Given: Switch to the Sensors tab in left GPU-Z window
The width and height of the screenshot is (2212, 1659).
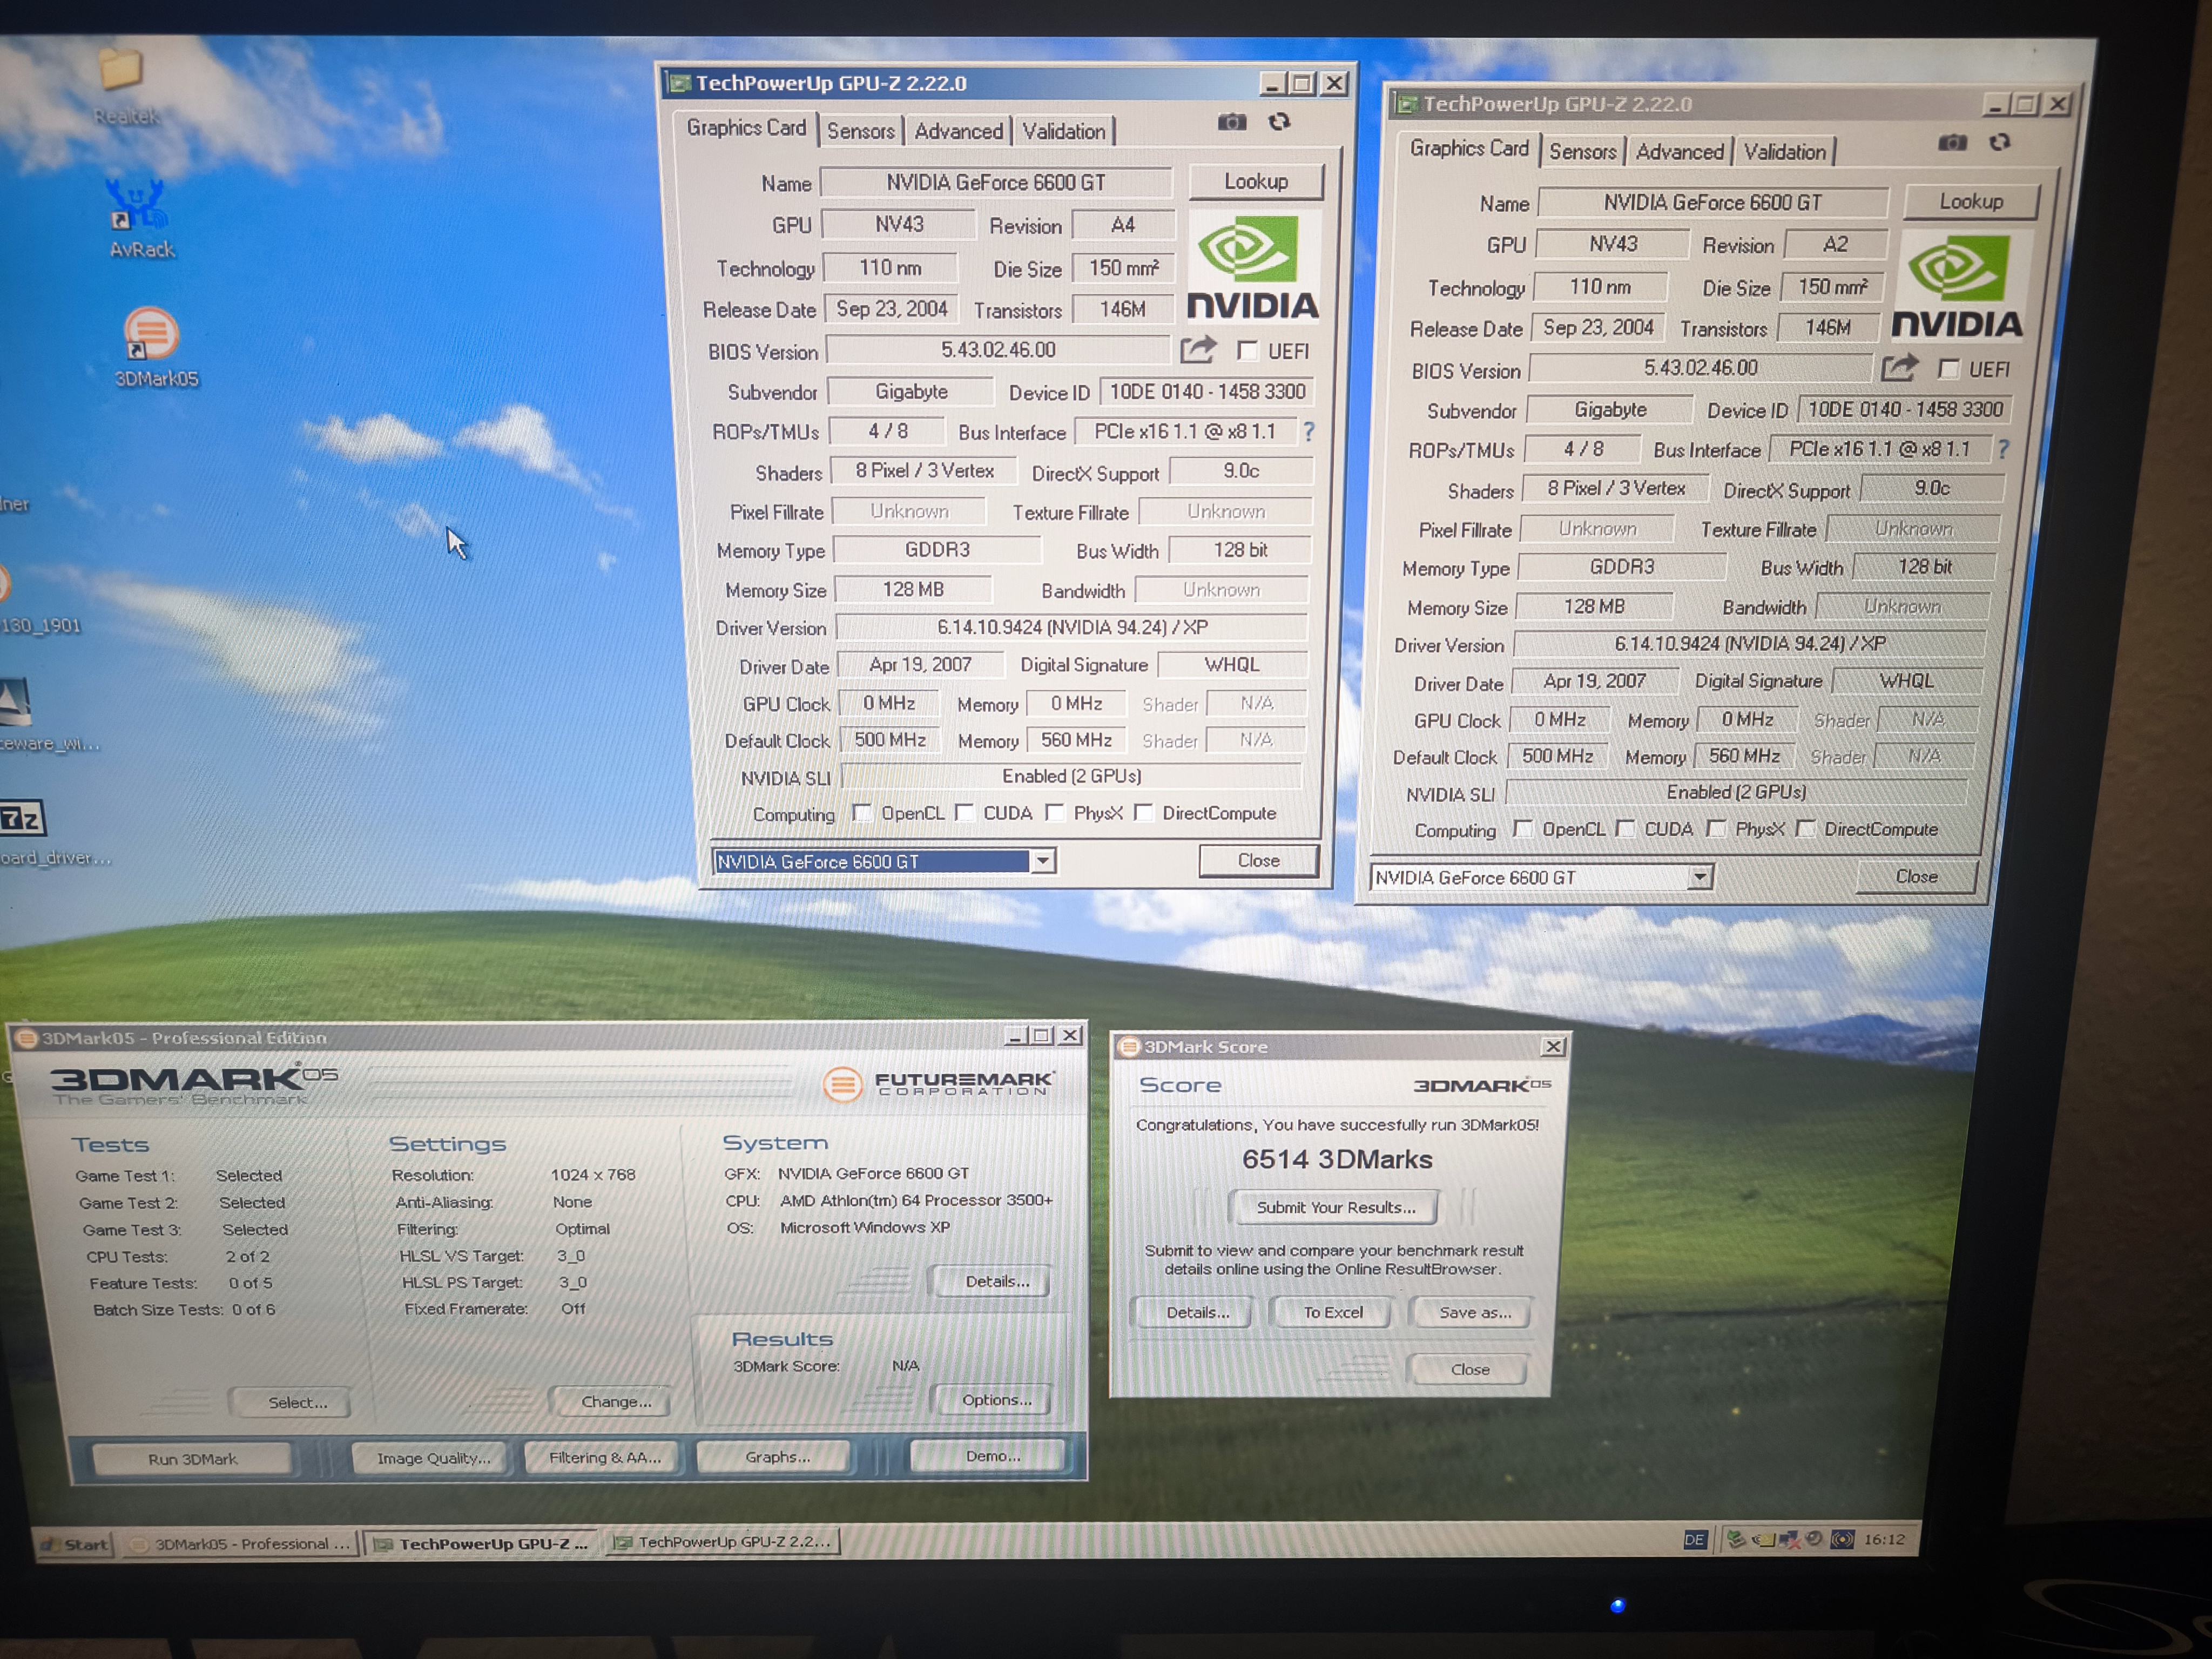Looking at the screenshot, I should 860,131.
